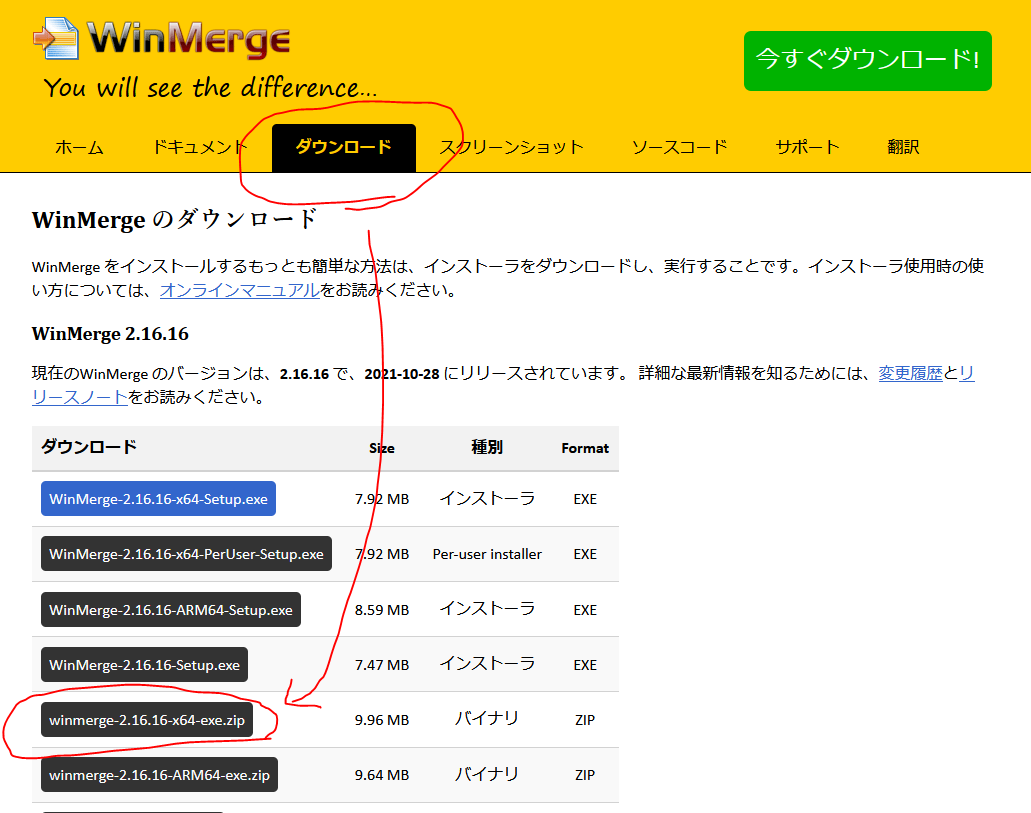
Task: Click the WinMerge logo icon
Action: click(56, 38)
